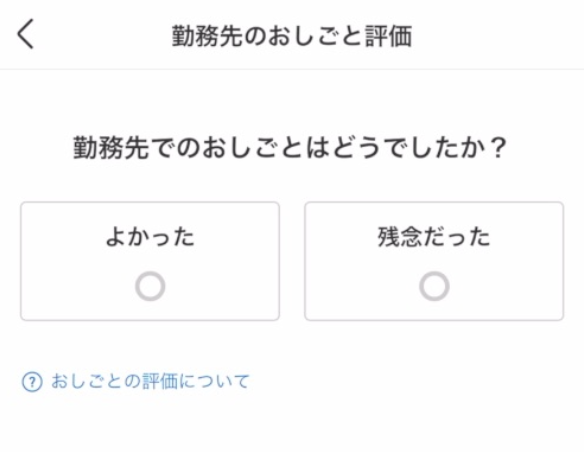Click the 勤務先のおしごと評価 header title

coord(292,36)
